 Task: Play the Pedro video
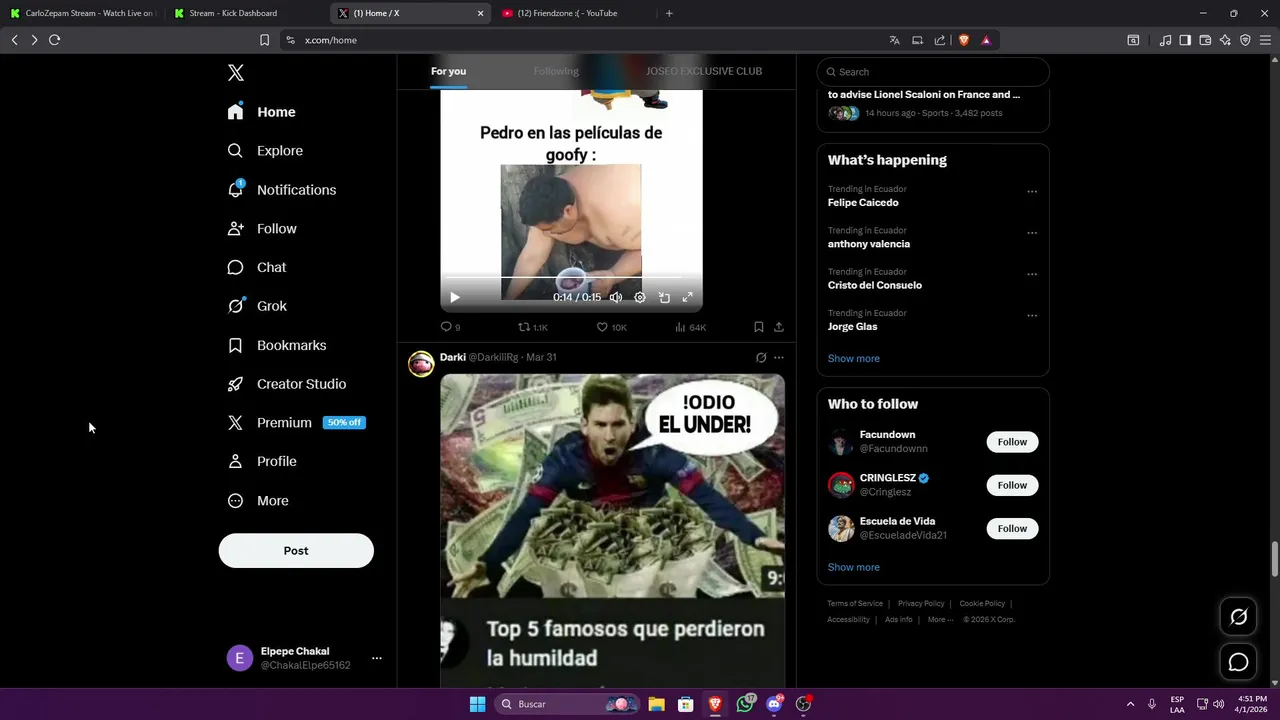tap(455, 297)
